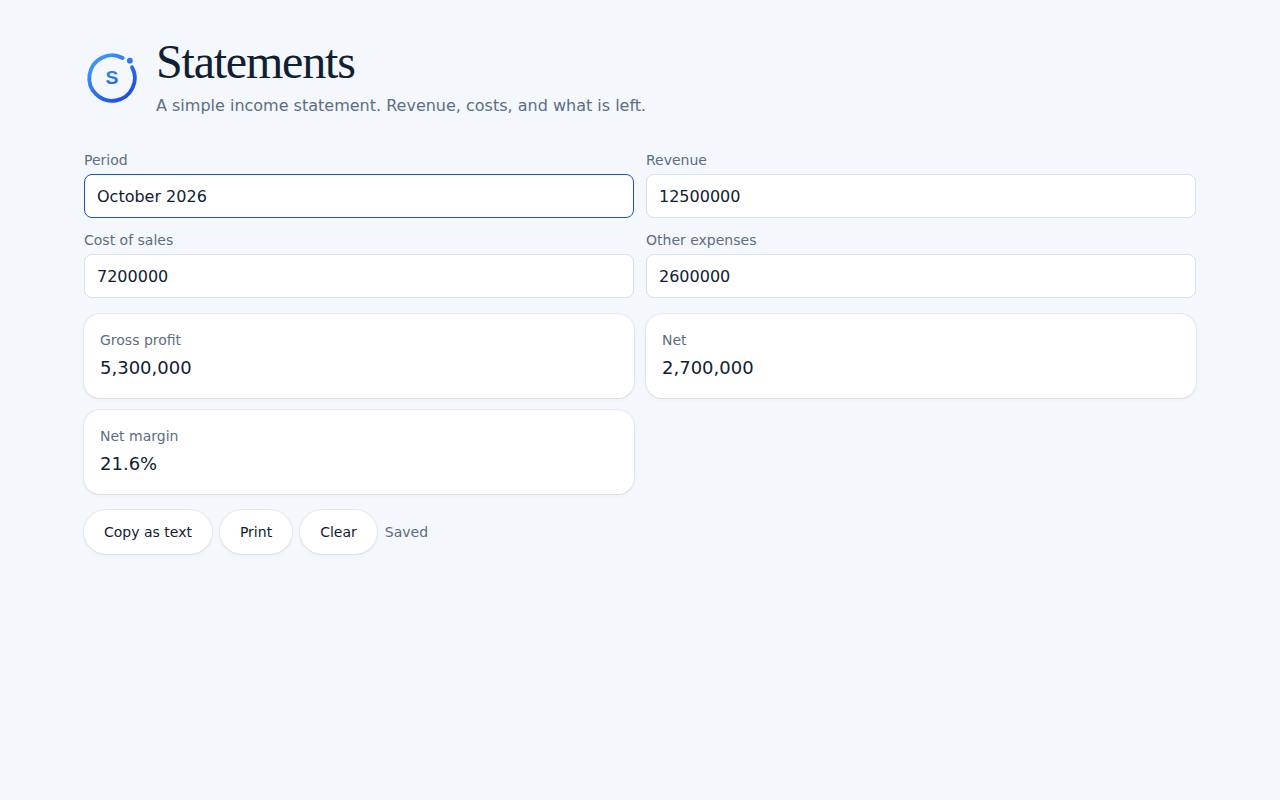Click the simple income statement subtitle

click(x=401, y=105)
